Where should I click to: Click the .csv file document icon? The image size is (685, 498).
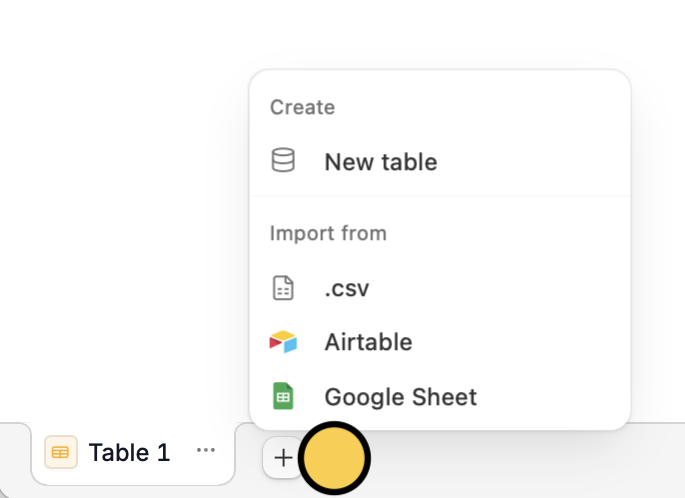pyautogui.click(x=284, y=289)
